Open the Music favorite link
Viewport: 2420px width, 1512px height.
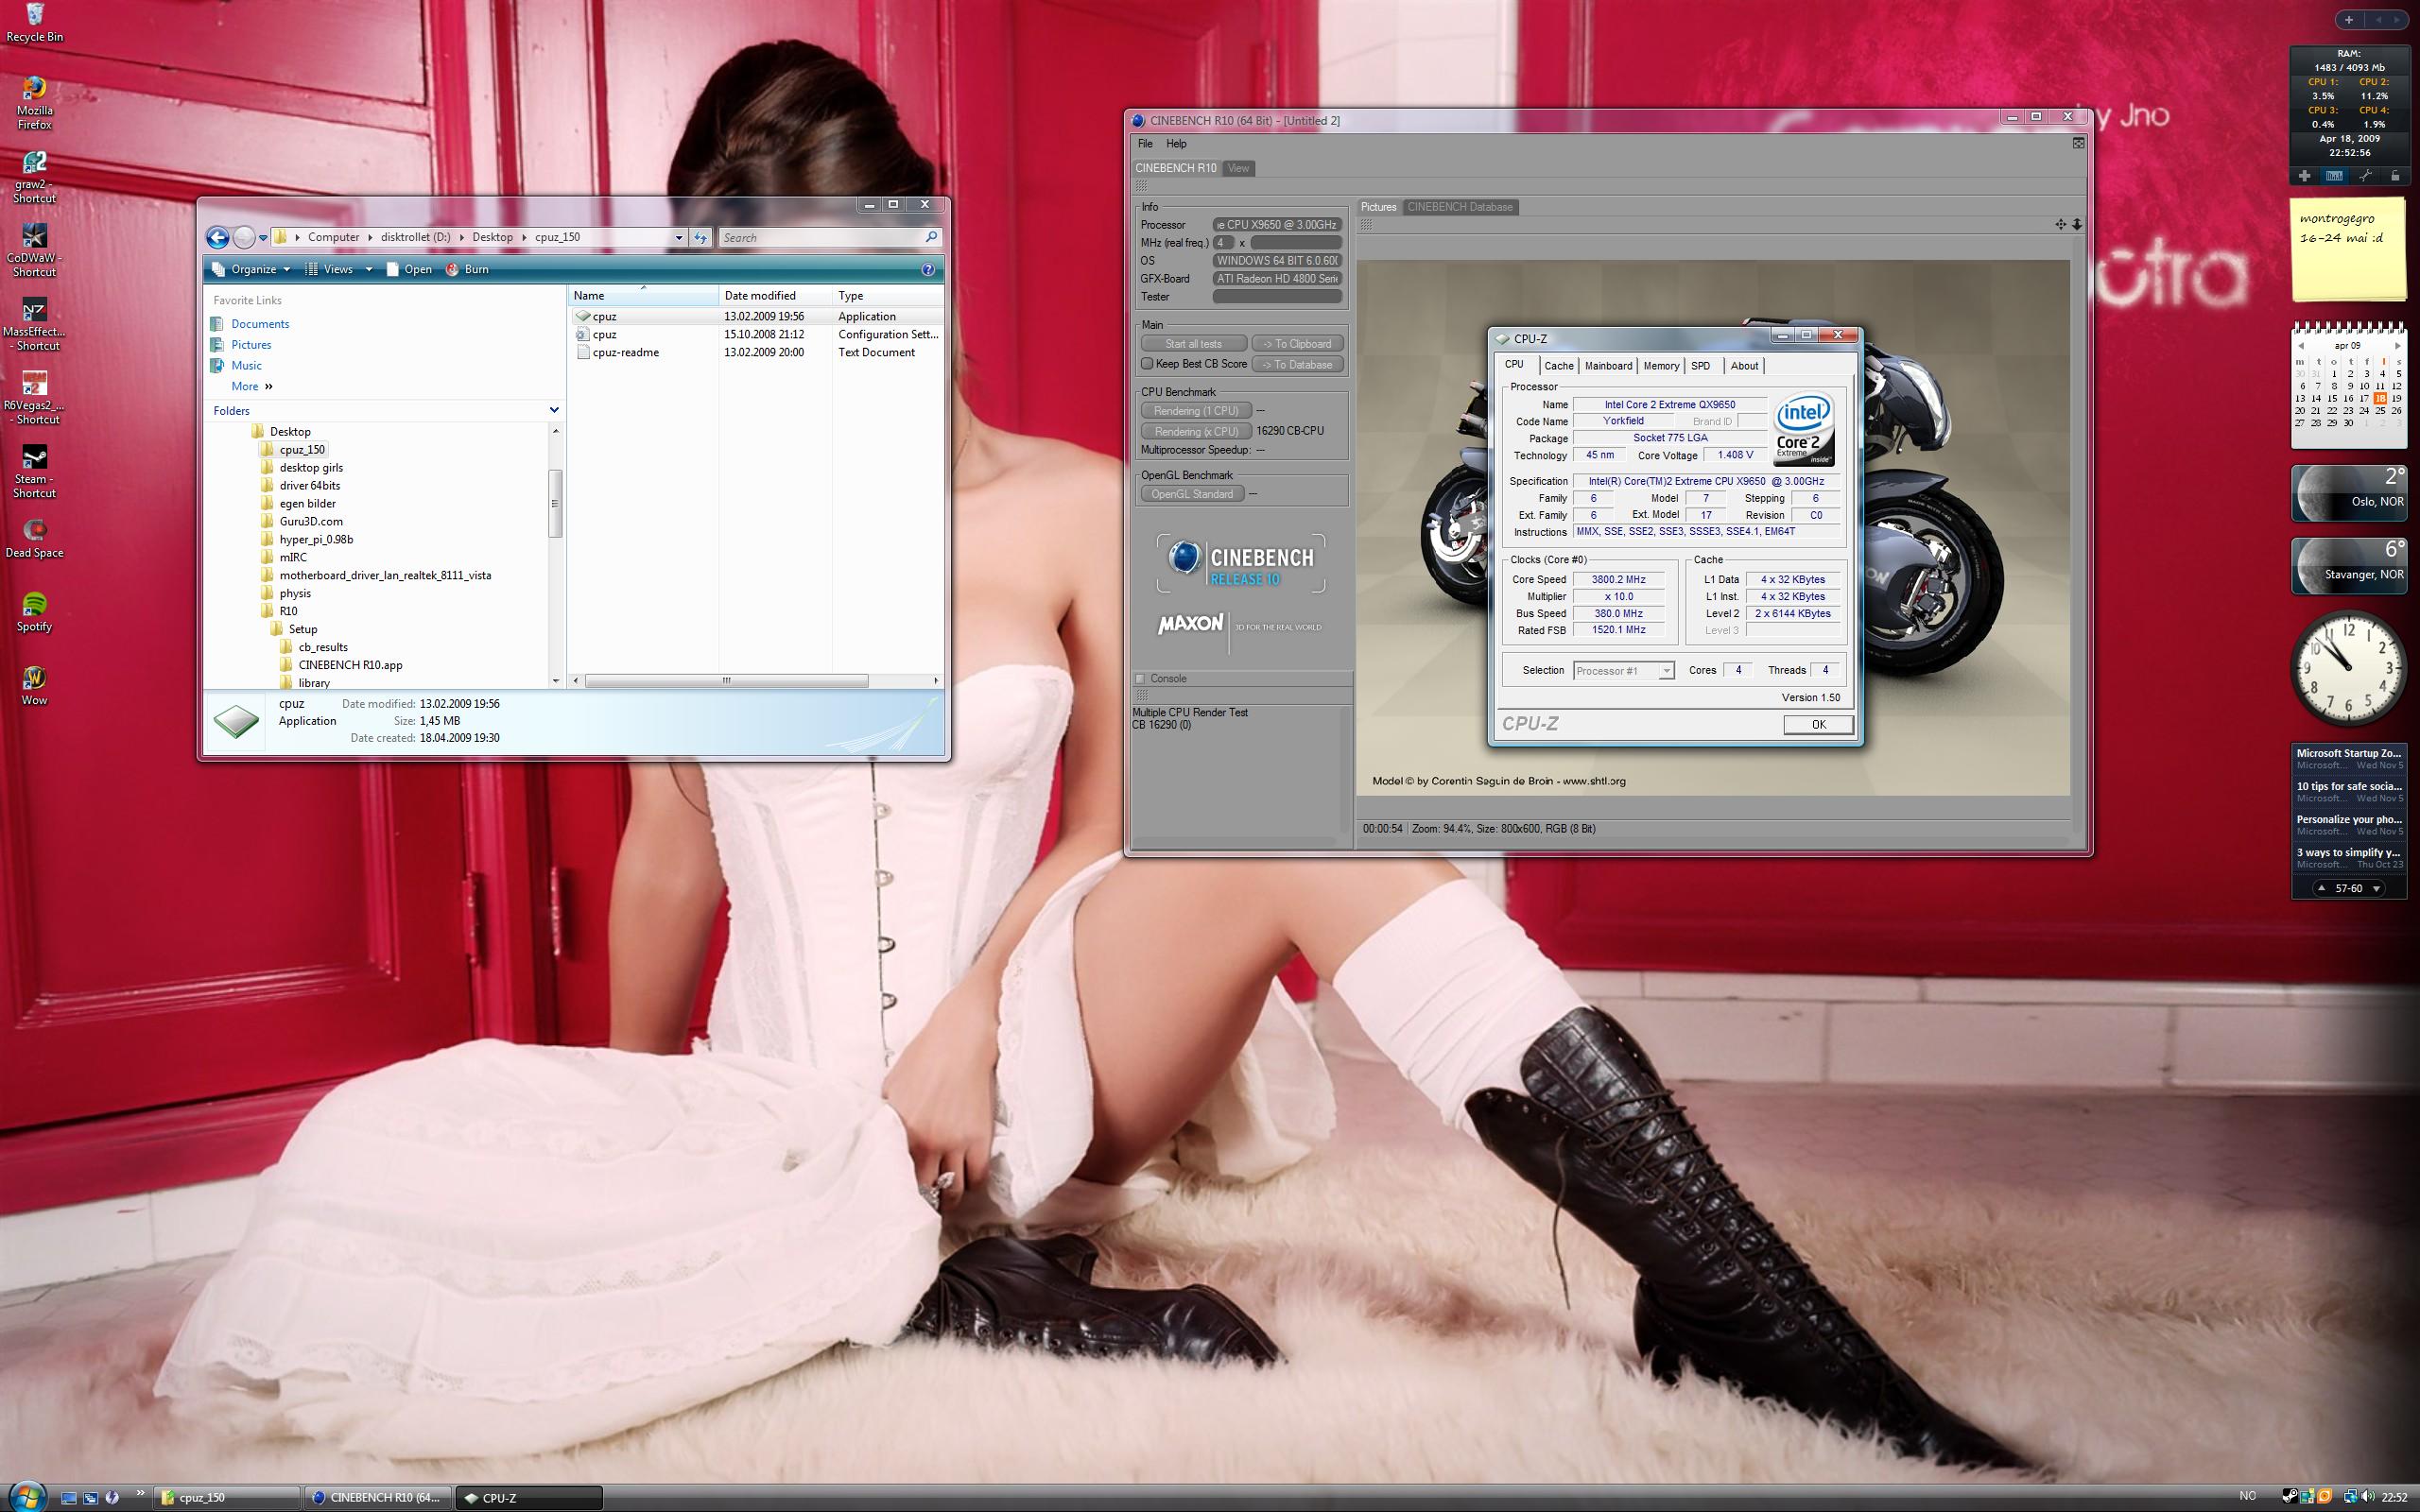[245, 366]
